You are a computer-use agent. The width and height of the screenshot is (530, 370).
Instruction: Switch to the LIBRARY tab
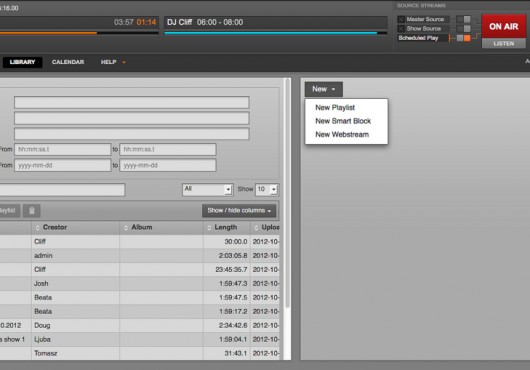(x=22, y=62)
